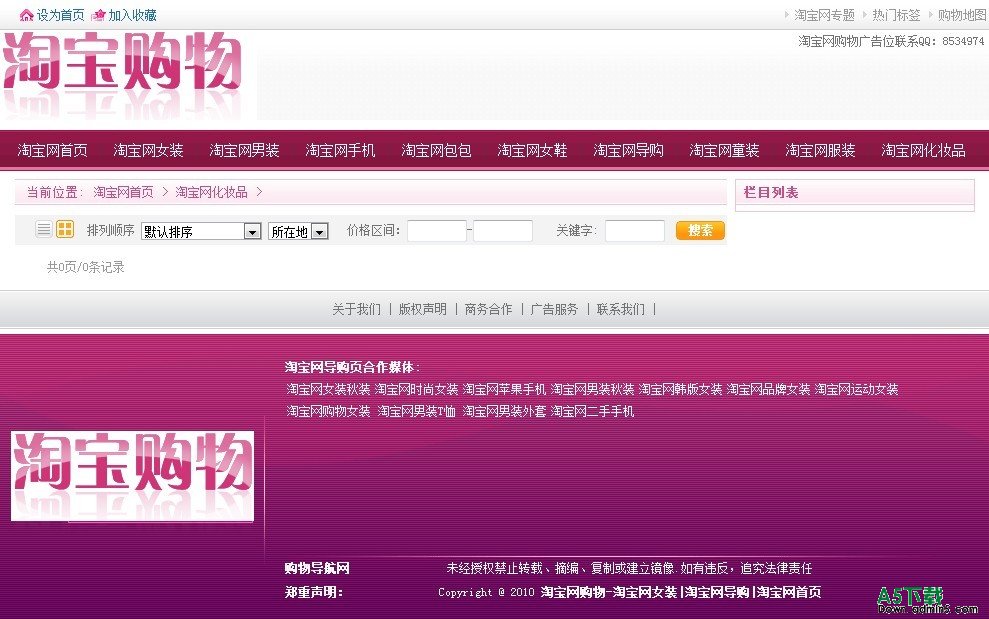
Task: Open 淘宝网购物女装 partner link
Action: coord(328,411)
